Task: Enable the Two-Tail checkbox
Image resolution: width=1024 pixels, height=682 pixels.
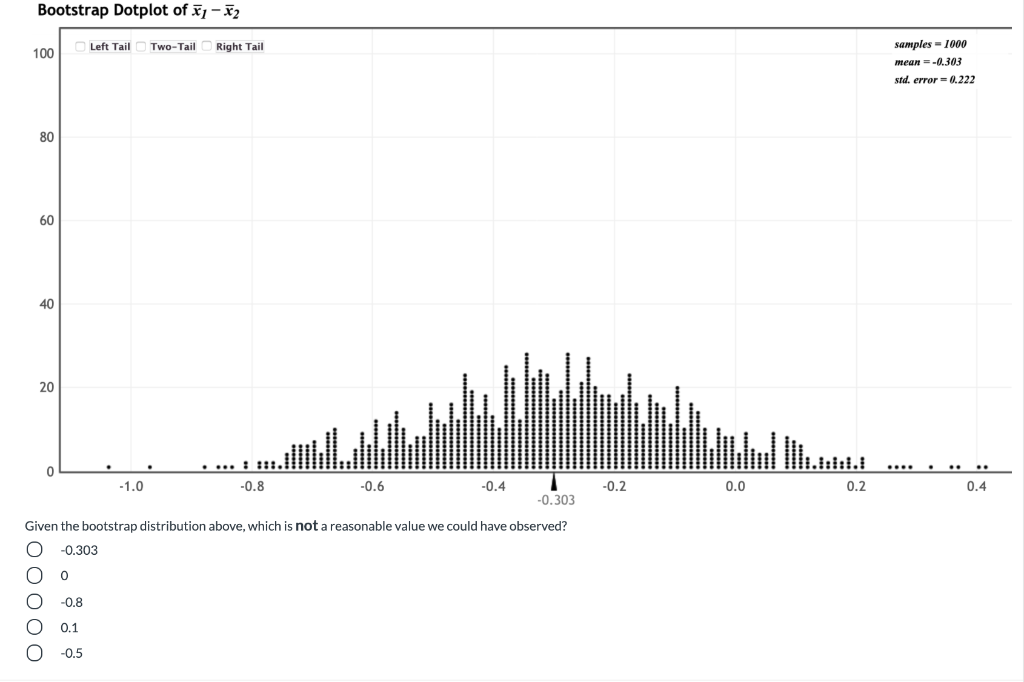Action: 140,46
